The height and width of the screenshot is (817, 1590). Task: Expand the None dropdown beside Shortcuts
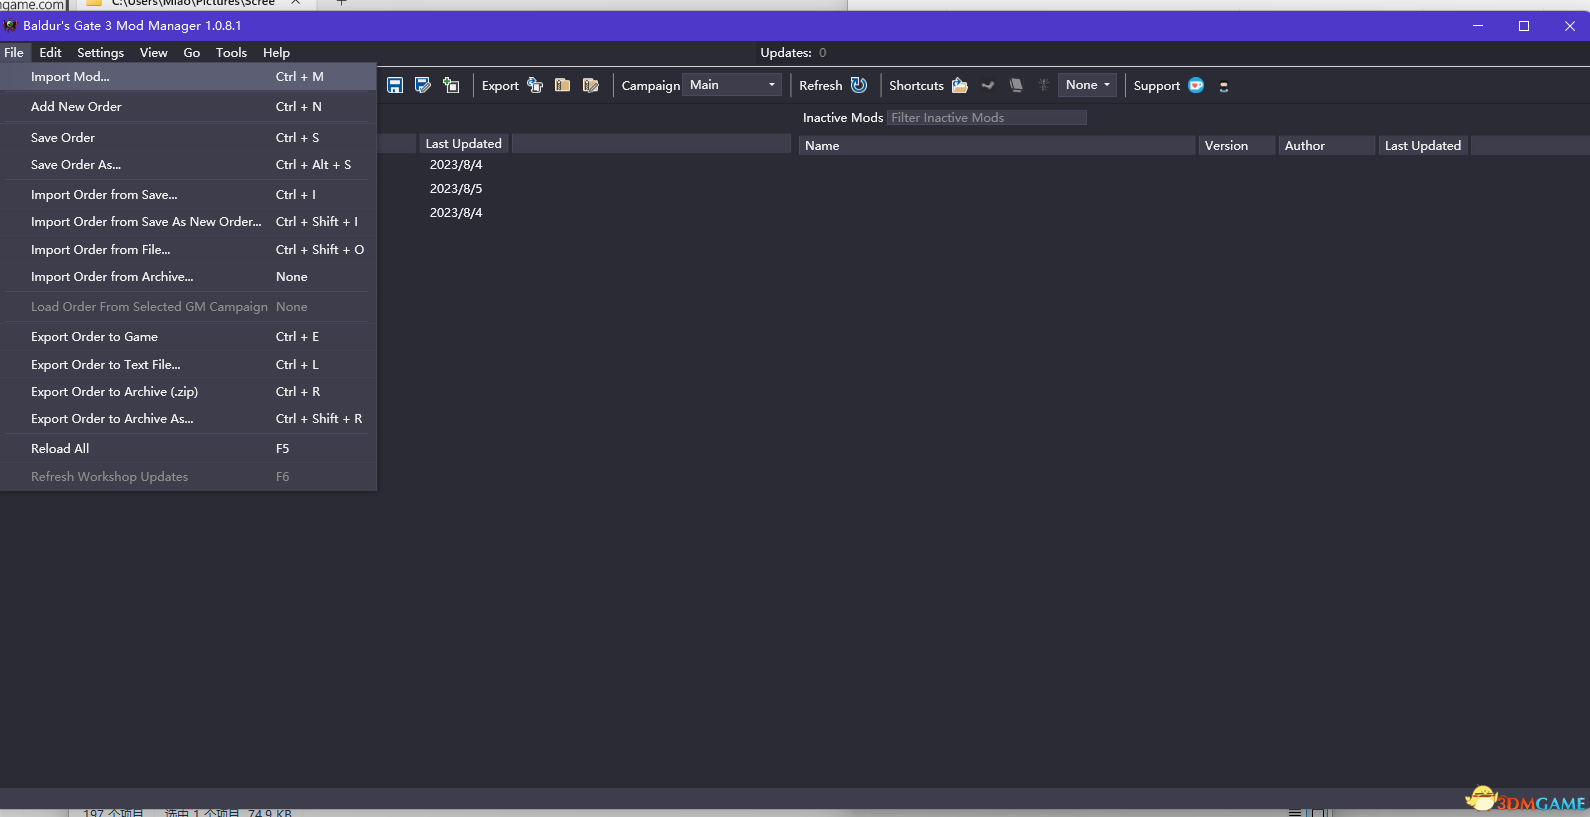[1087, 86]
